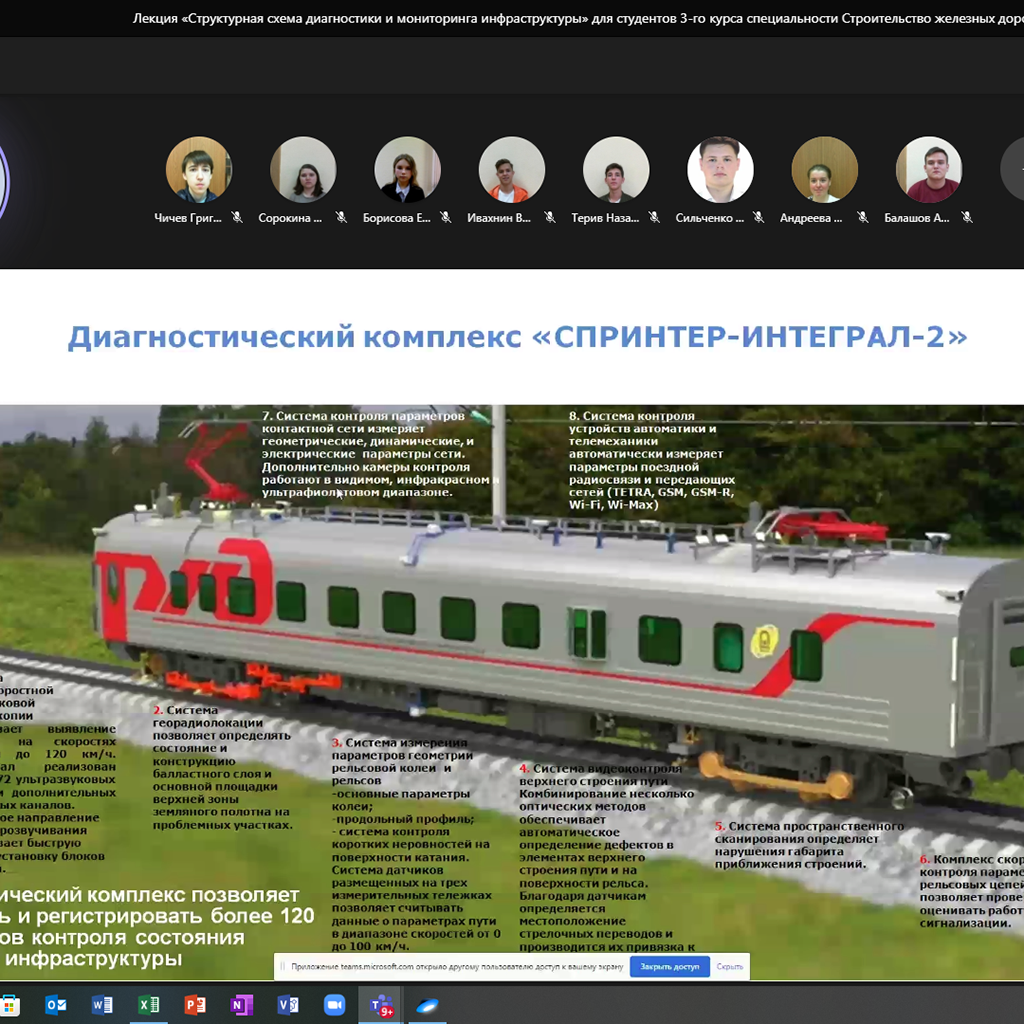The height and width of the screenshot is (1024, 1024).
Task: Click the slide title 'Диагностический комплекс «СПРИНТЕР-ИНТЕГРАЛ-2»'
Action: pos(517,337)
